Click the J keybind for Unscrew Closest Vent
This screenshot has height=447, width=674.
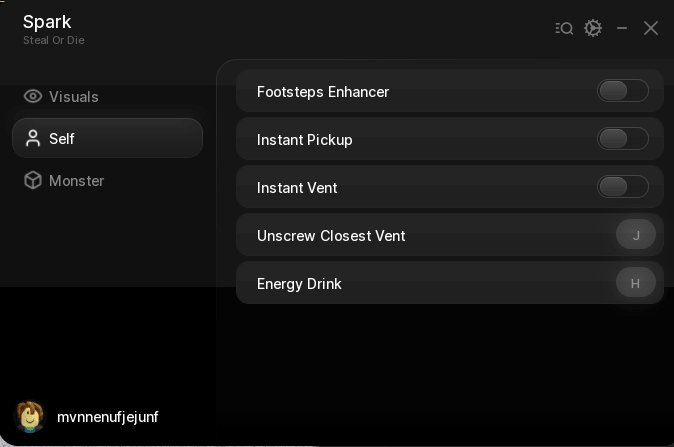[636, 235]
